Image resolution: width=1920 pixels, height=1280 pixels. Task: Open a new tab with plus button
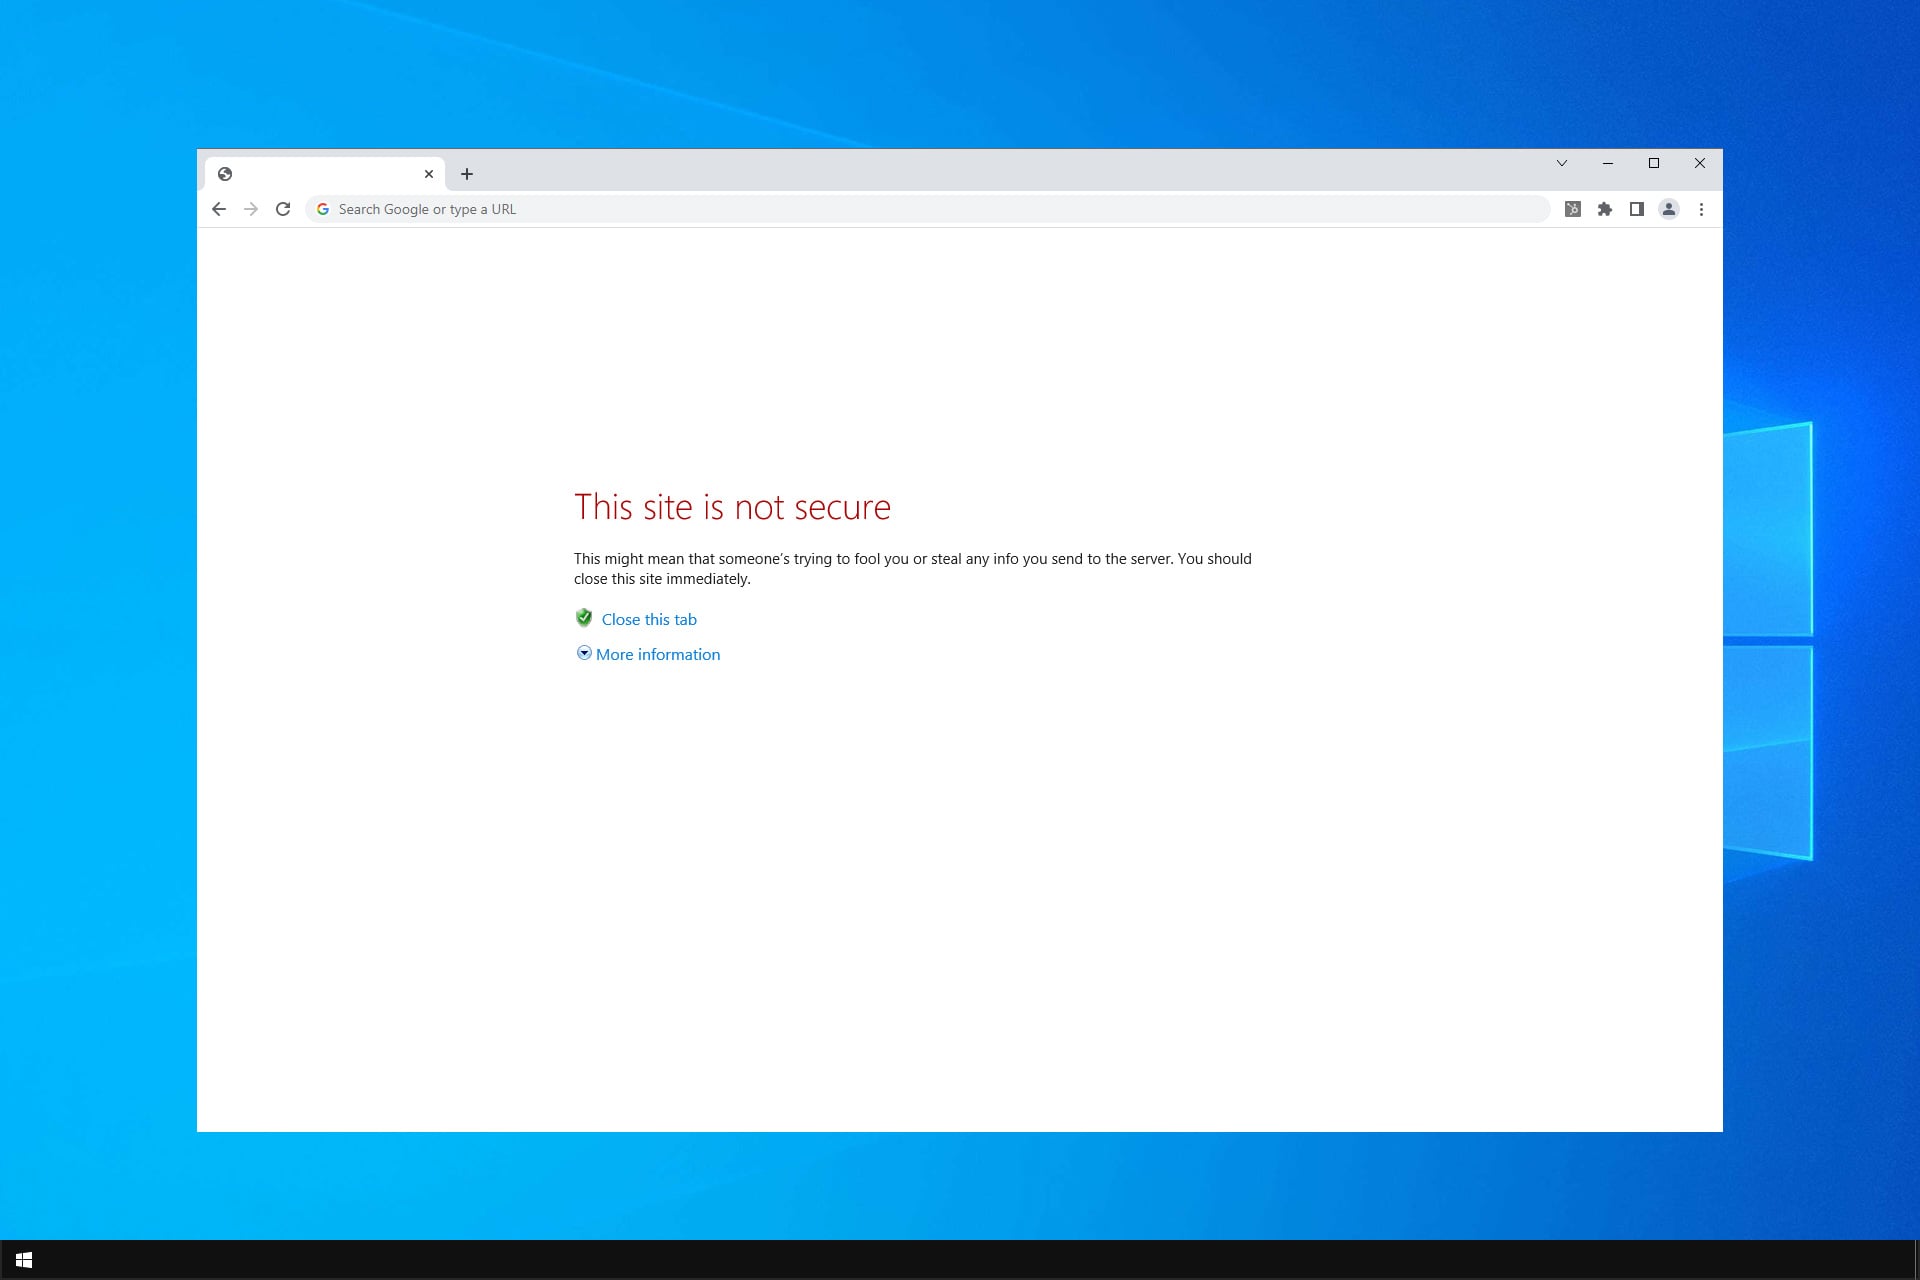pyautogui.click(x=467, y=174)
